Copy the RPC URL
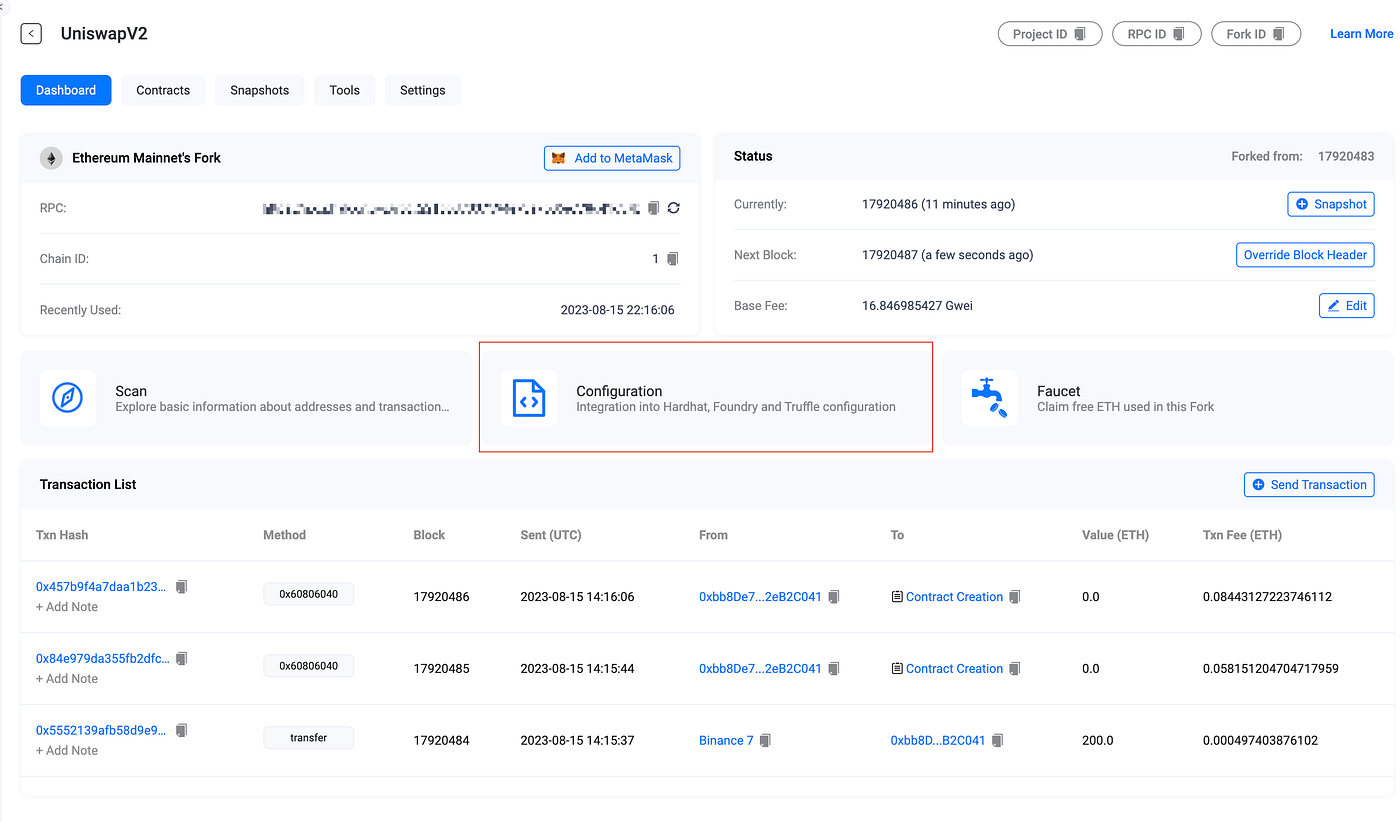This screenshot has height=822, width=1400. tap(653, 208)
